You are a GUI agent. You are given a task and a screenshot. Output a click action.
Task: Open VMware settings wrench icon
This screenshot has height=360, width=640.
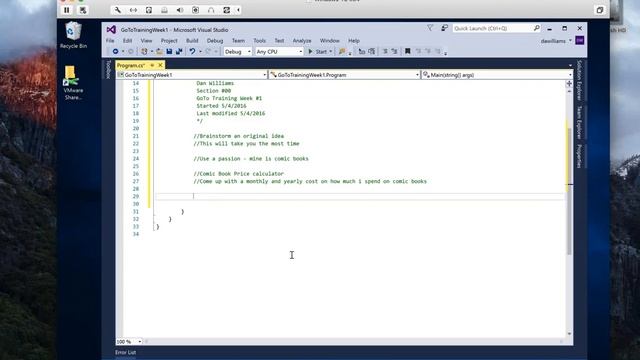pos(118,10)
